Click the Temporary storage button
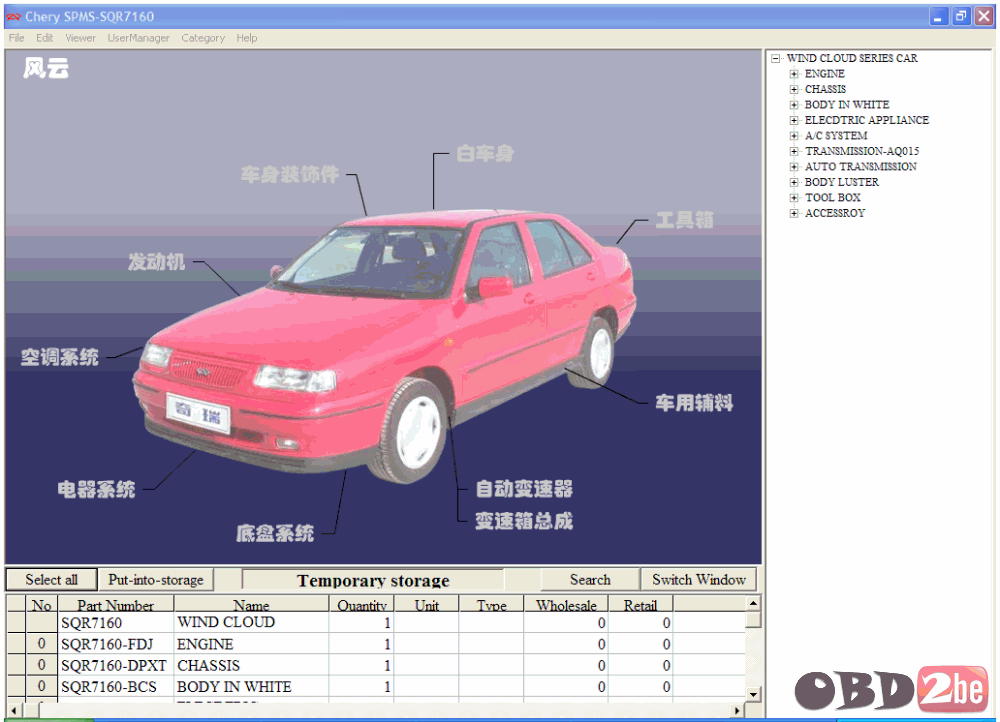1000x722 pixels. tap(373, 580)
